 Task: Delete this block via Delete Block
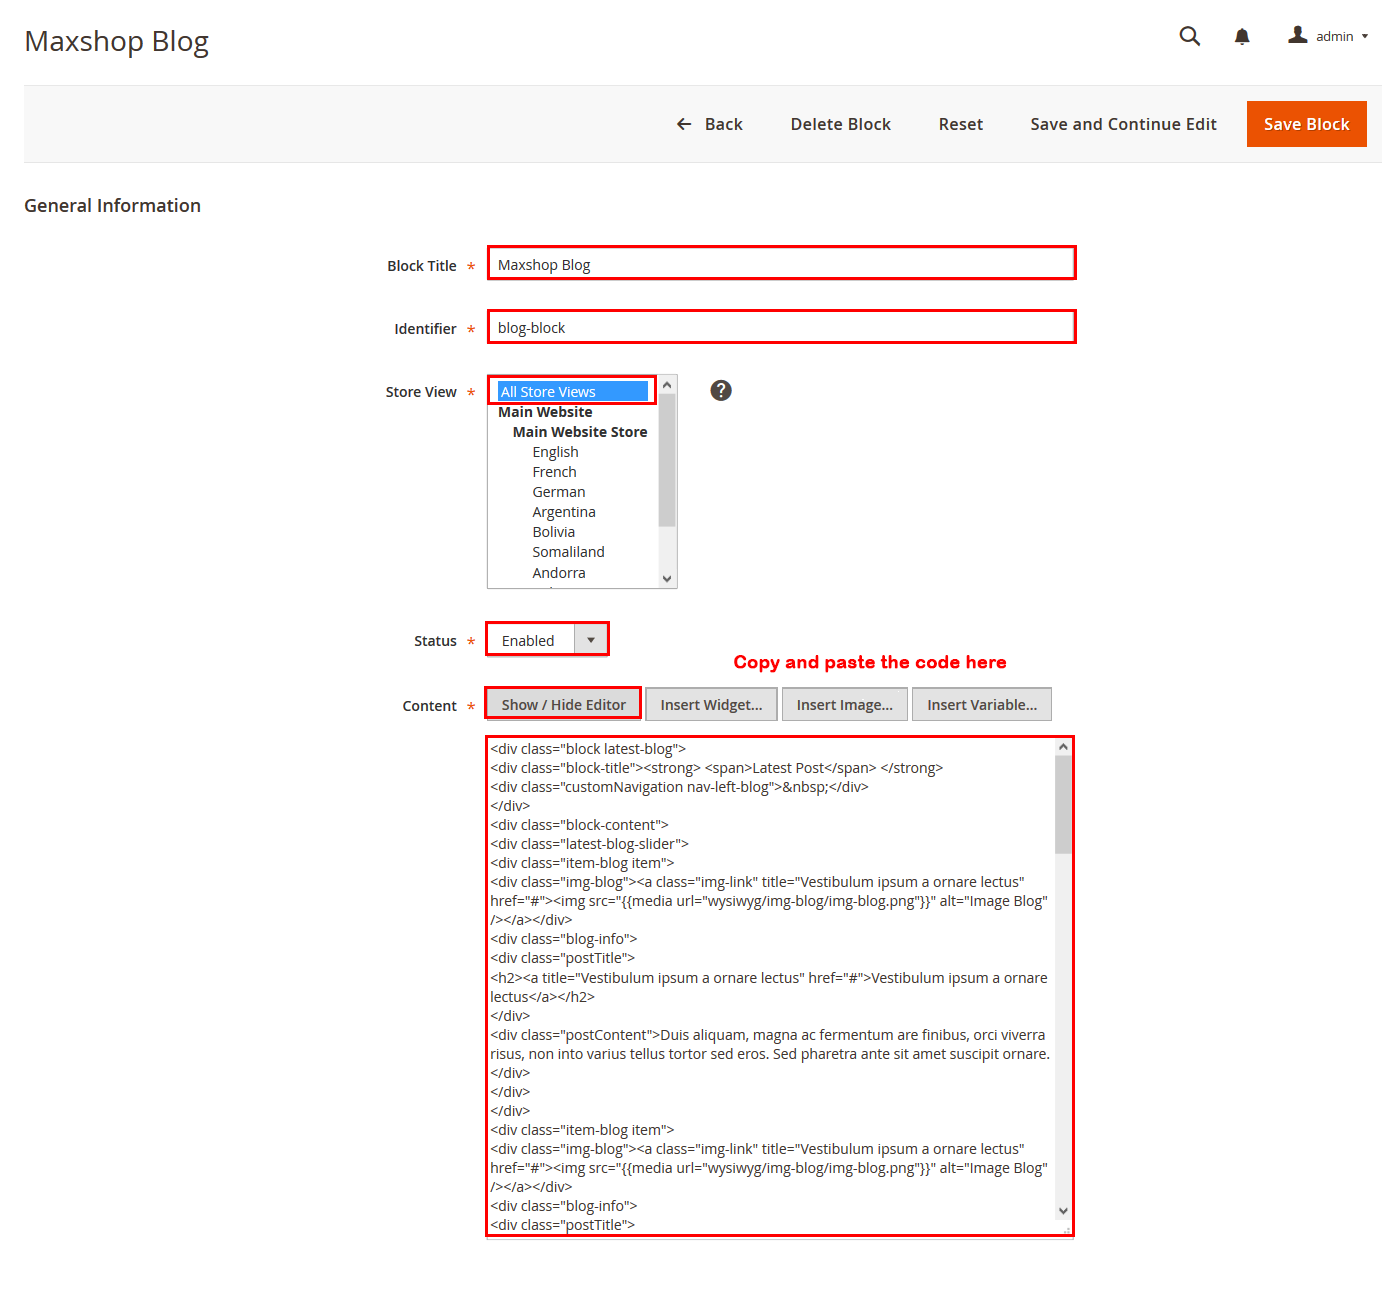840,124
